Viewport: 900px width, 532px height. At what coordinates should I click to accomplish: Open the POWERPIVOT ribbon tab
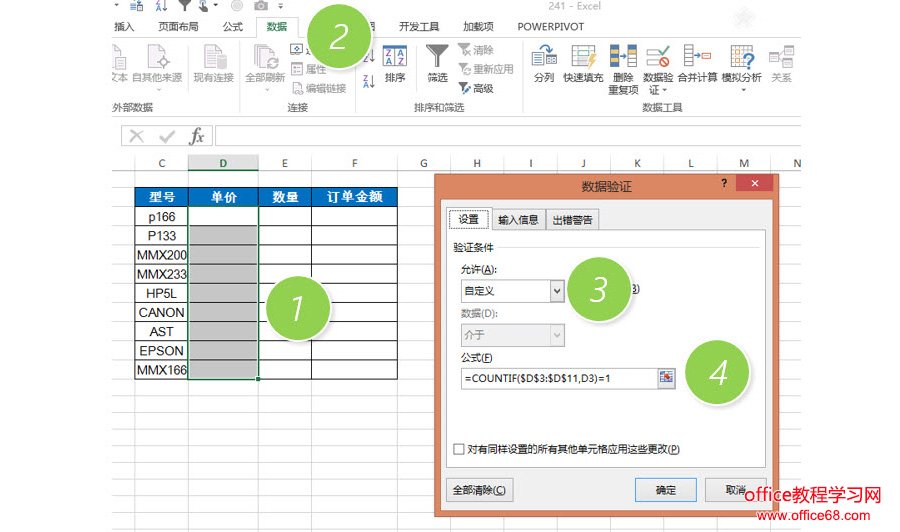tap(550, 27)
